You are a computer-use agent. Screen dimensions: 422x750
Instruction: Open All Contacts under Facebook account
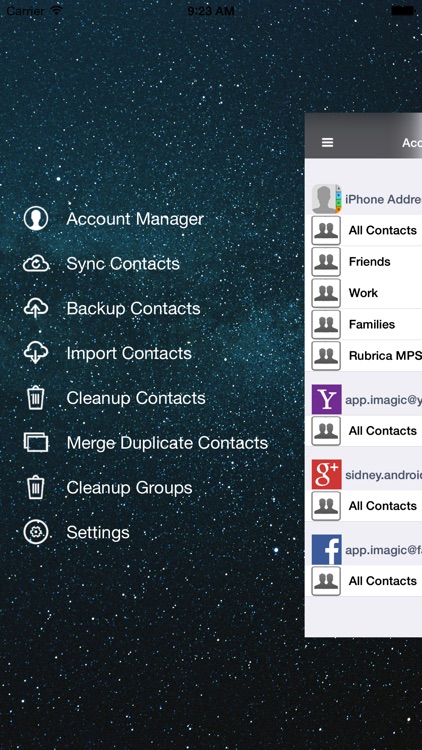(364, 581)
